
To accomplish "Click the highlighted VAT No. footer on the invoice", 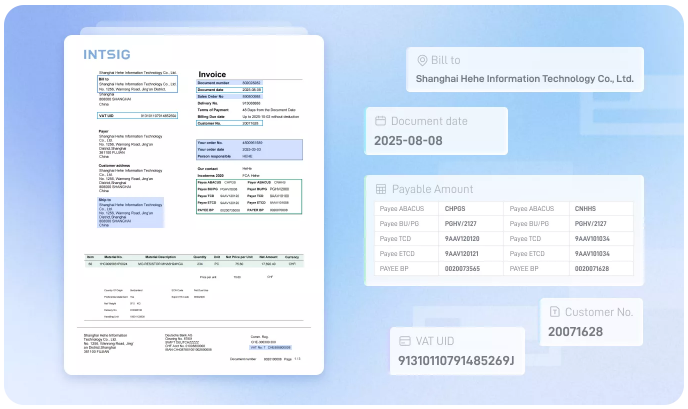I will point(270,348).
